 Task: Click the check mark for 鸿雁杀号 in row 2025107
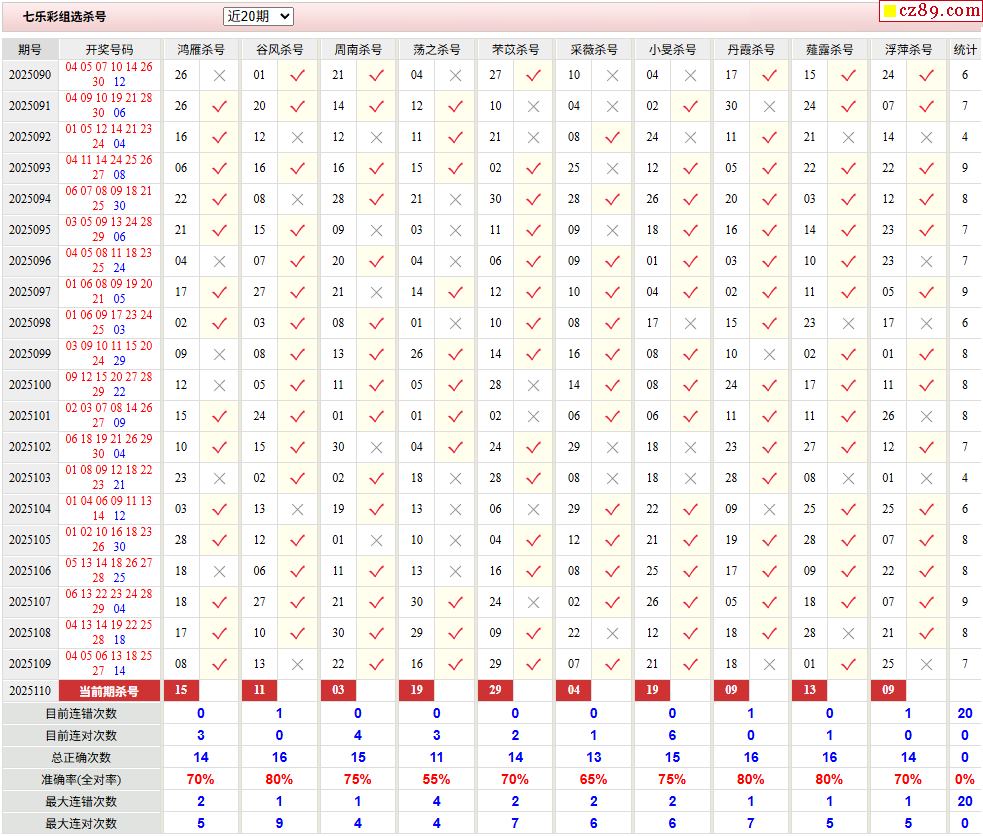click(219, 603)
